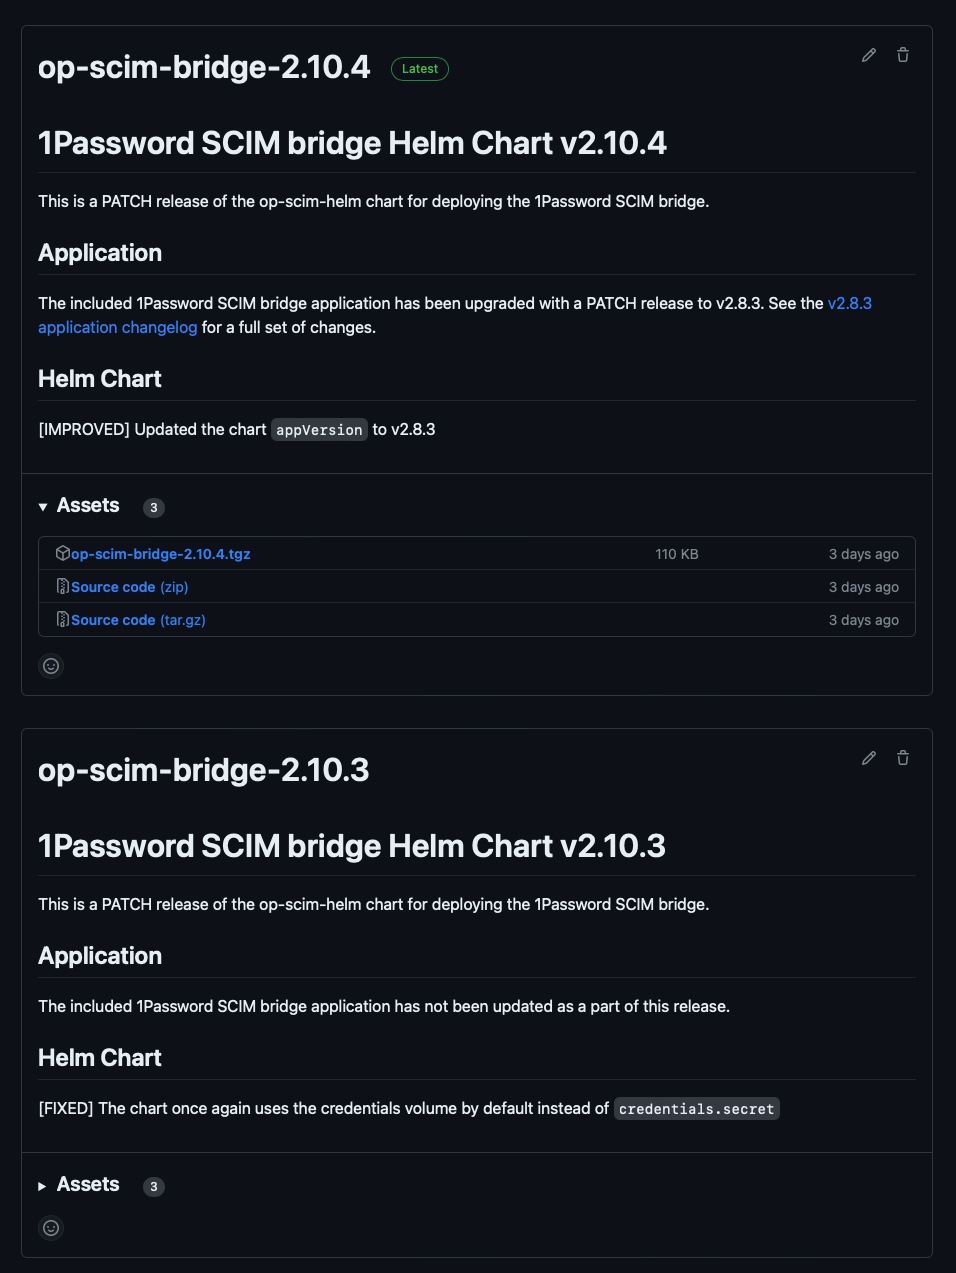Download the op-scim-bridge-2.10.4.tgz asset
The height and width of the screenshot is (1273, 956).
click(160, 553)
